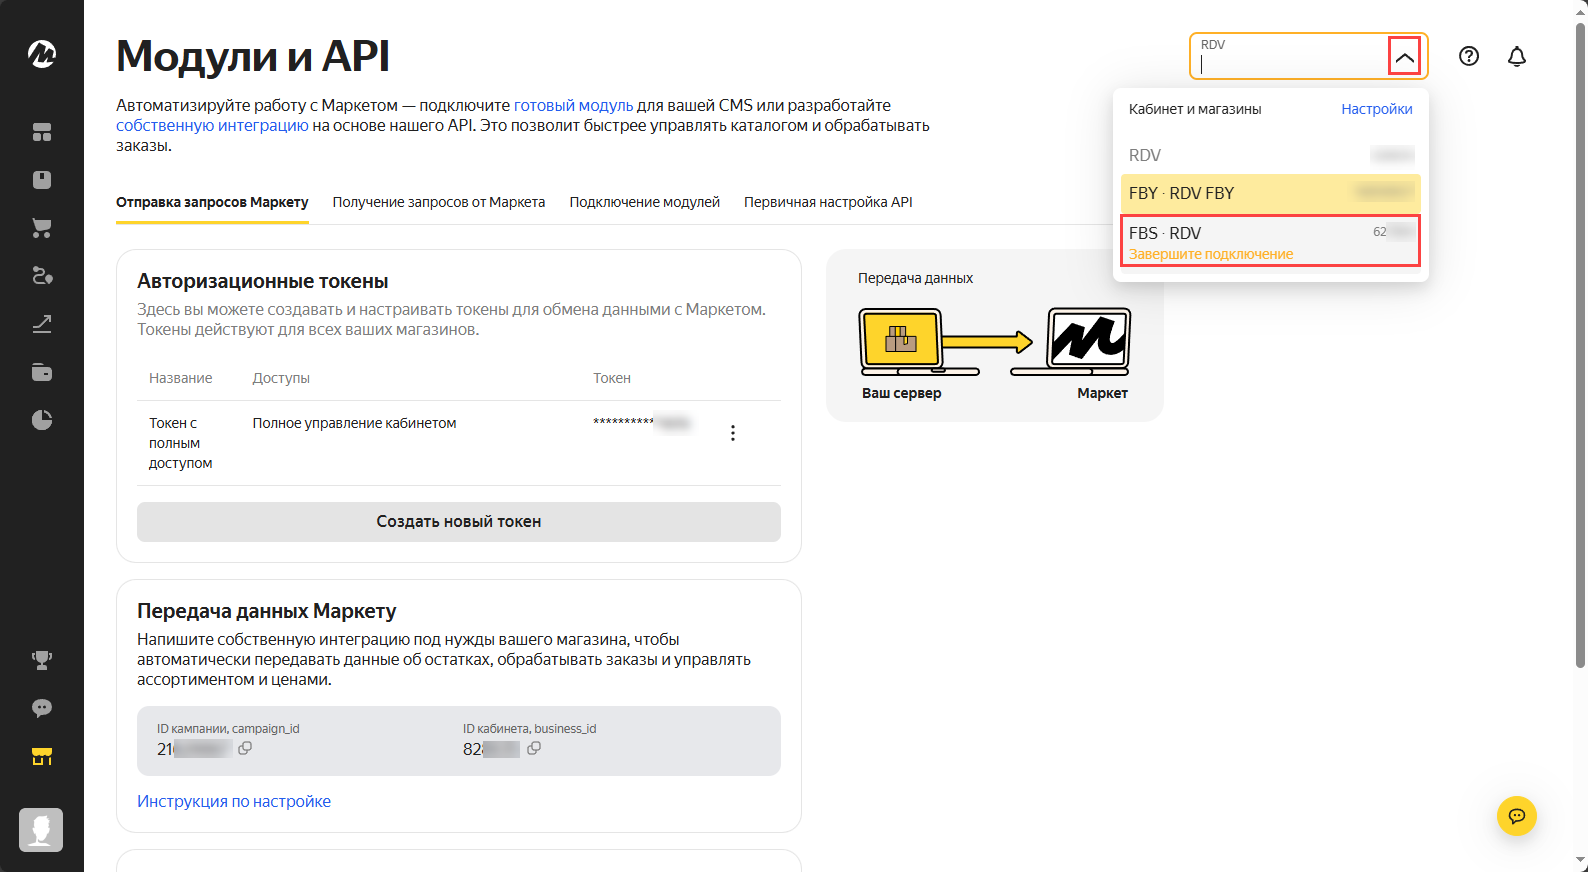Open the analytics pie chart icon
The image size is (1588, 872).
click(x=42, y=420)
